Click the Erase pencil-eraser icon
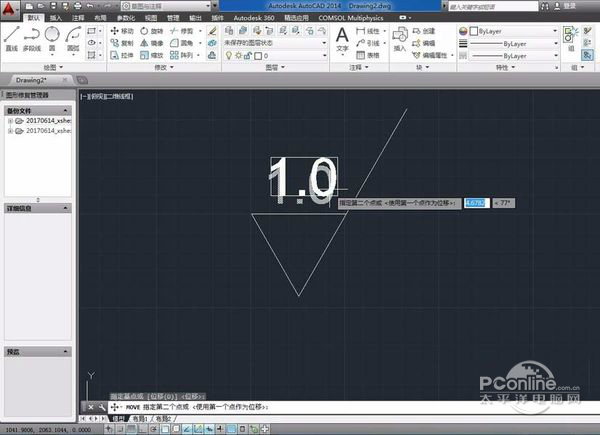Screen dimensions: 600x435 pyautogui.click(x=212, y=31)
